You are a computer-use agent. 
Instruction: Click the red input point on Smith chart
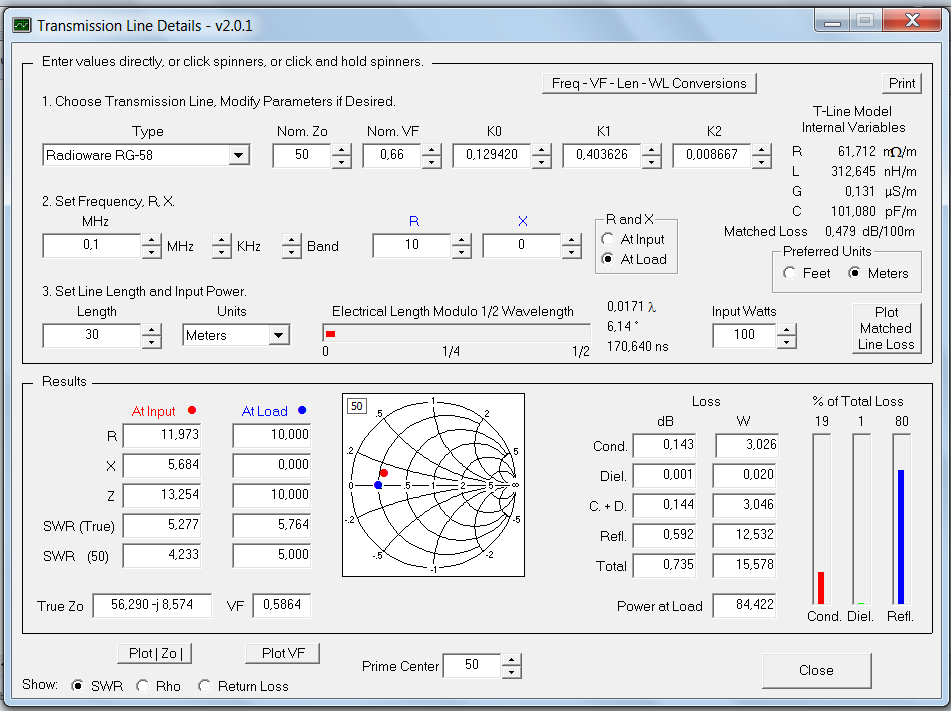(x=383, y=473)
